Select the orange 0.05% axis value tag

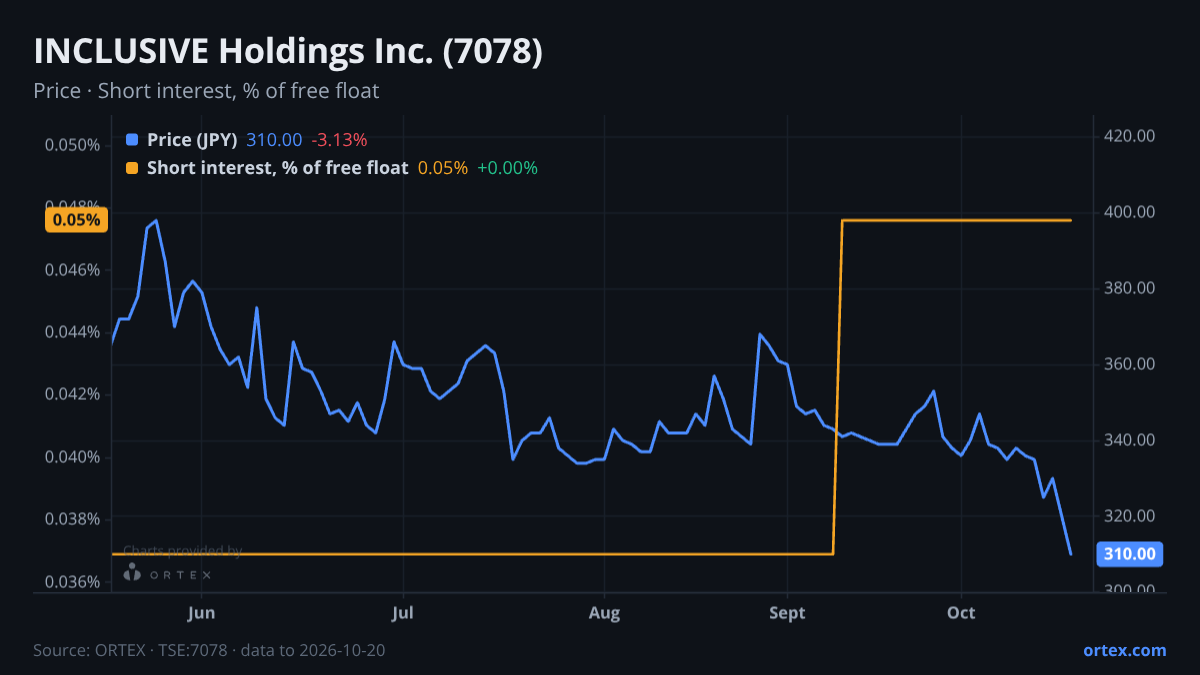(x=76, y=220)
